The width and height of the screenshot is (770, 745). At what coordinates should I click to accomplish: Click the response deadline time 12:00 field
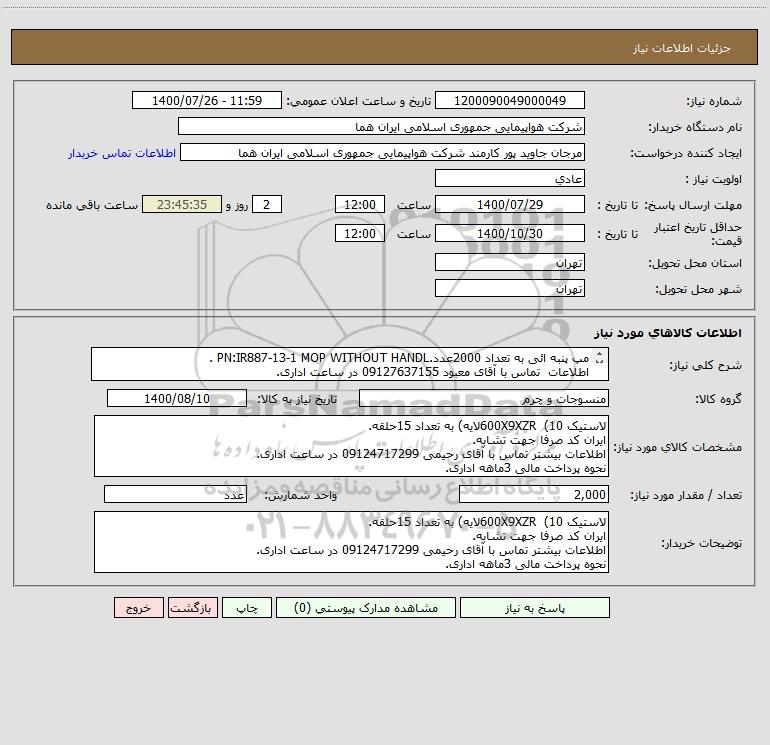click(x=359, y=204)
